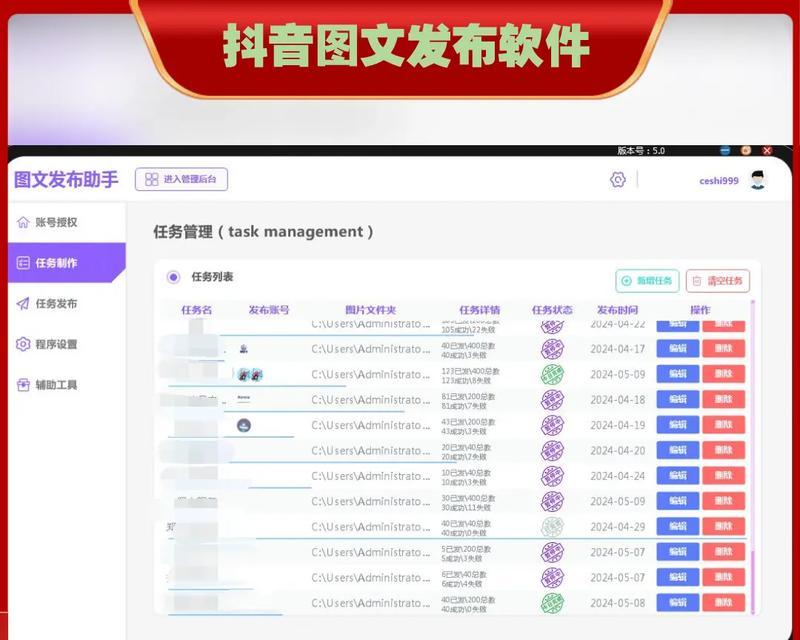Click plus icon on 新增任务 button
The width and height of the screenshot is (800, 640).
[627, 281]
